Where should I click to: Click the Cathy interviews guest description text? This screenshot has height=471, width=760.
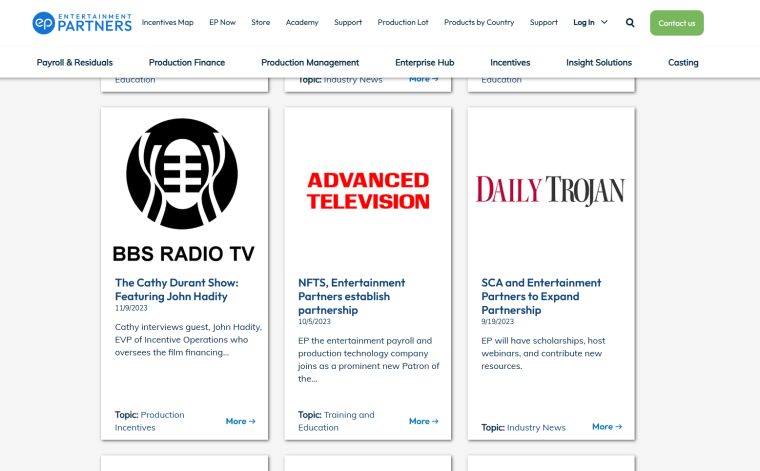pos(188,340)
